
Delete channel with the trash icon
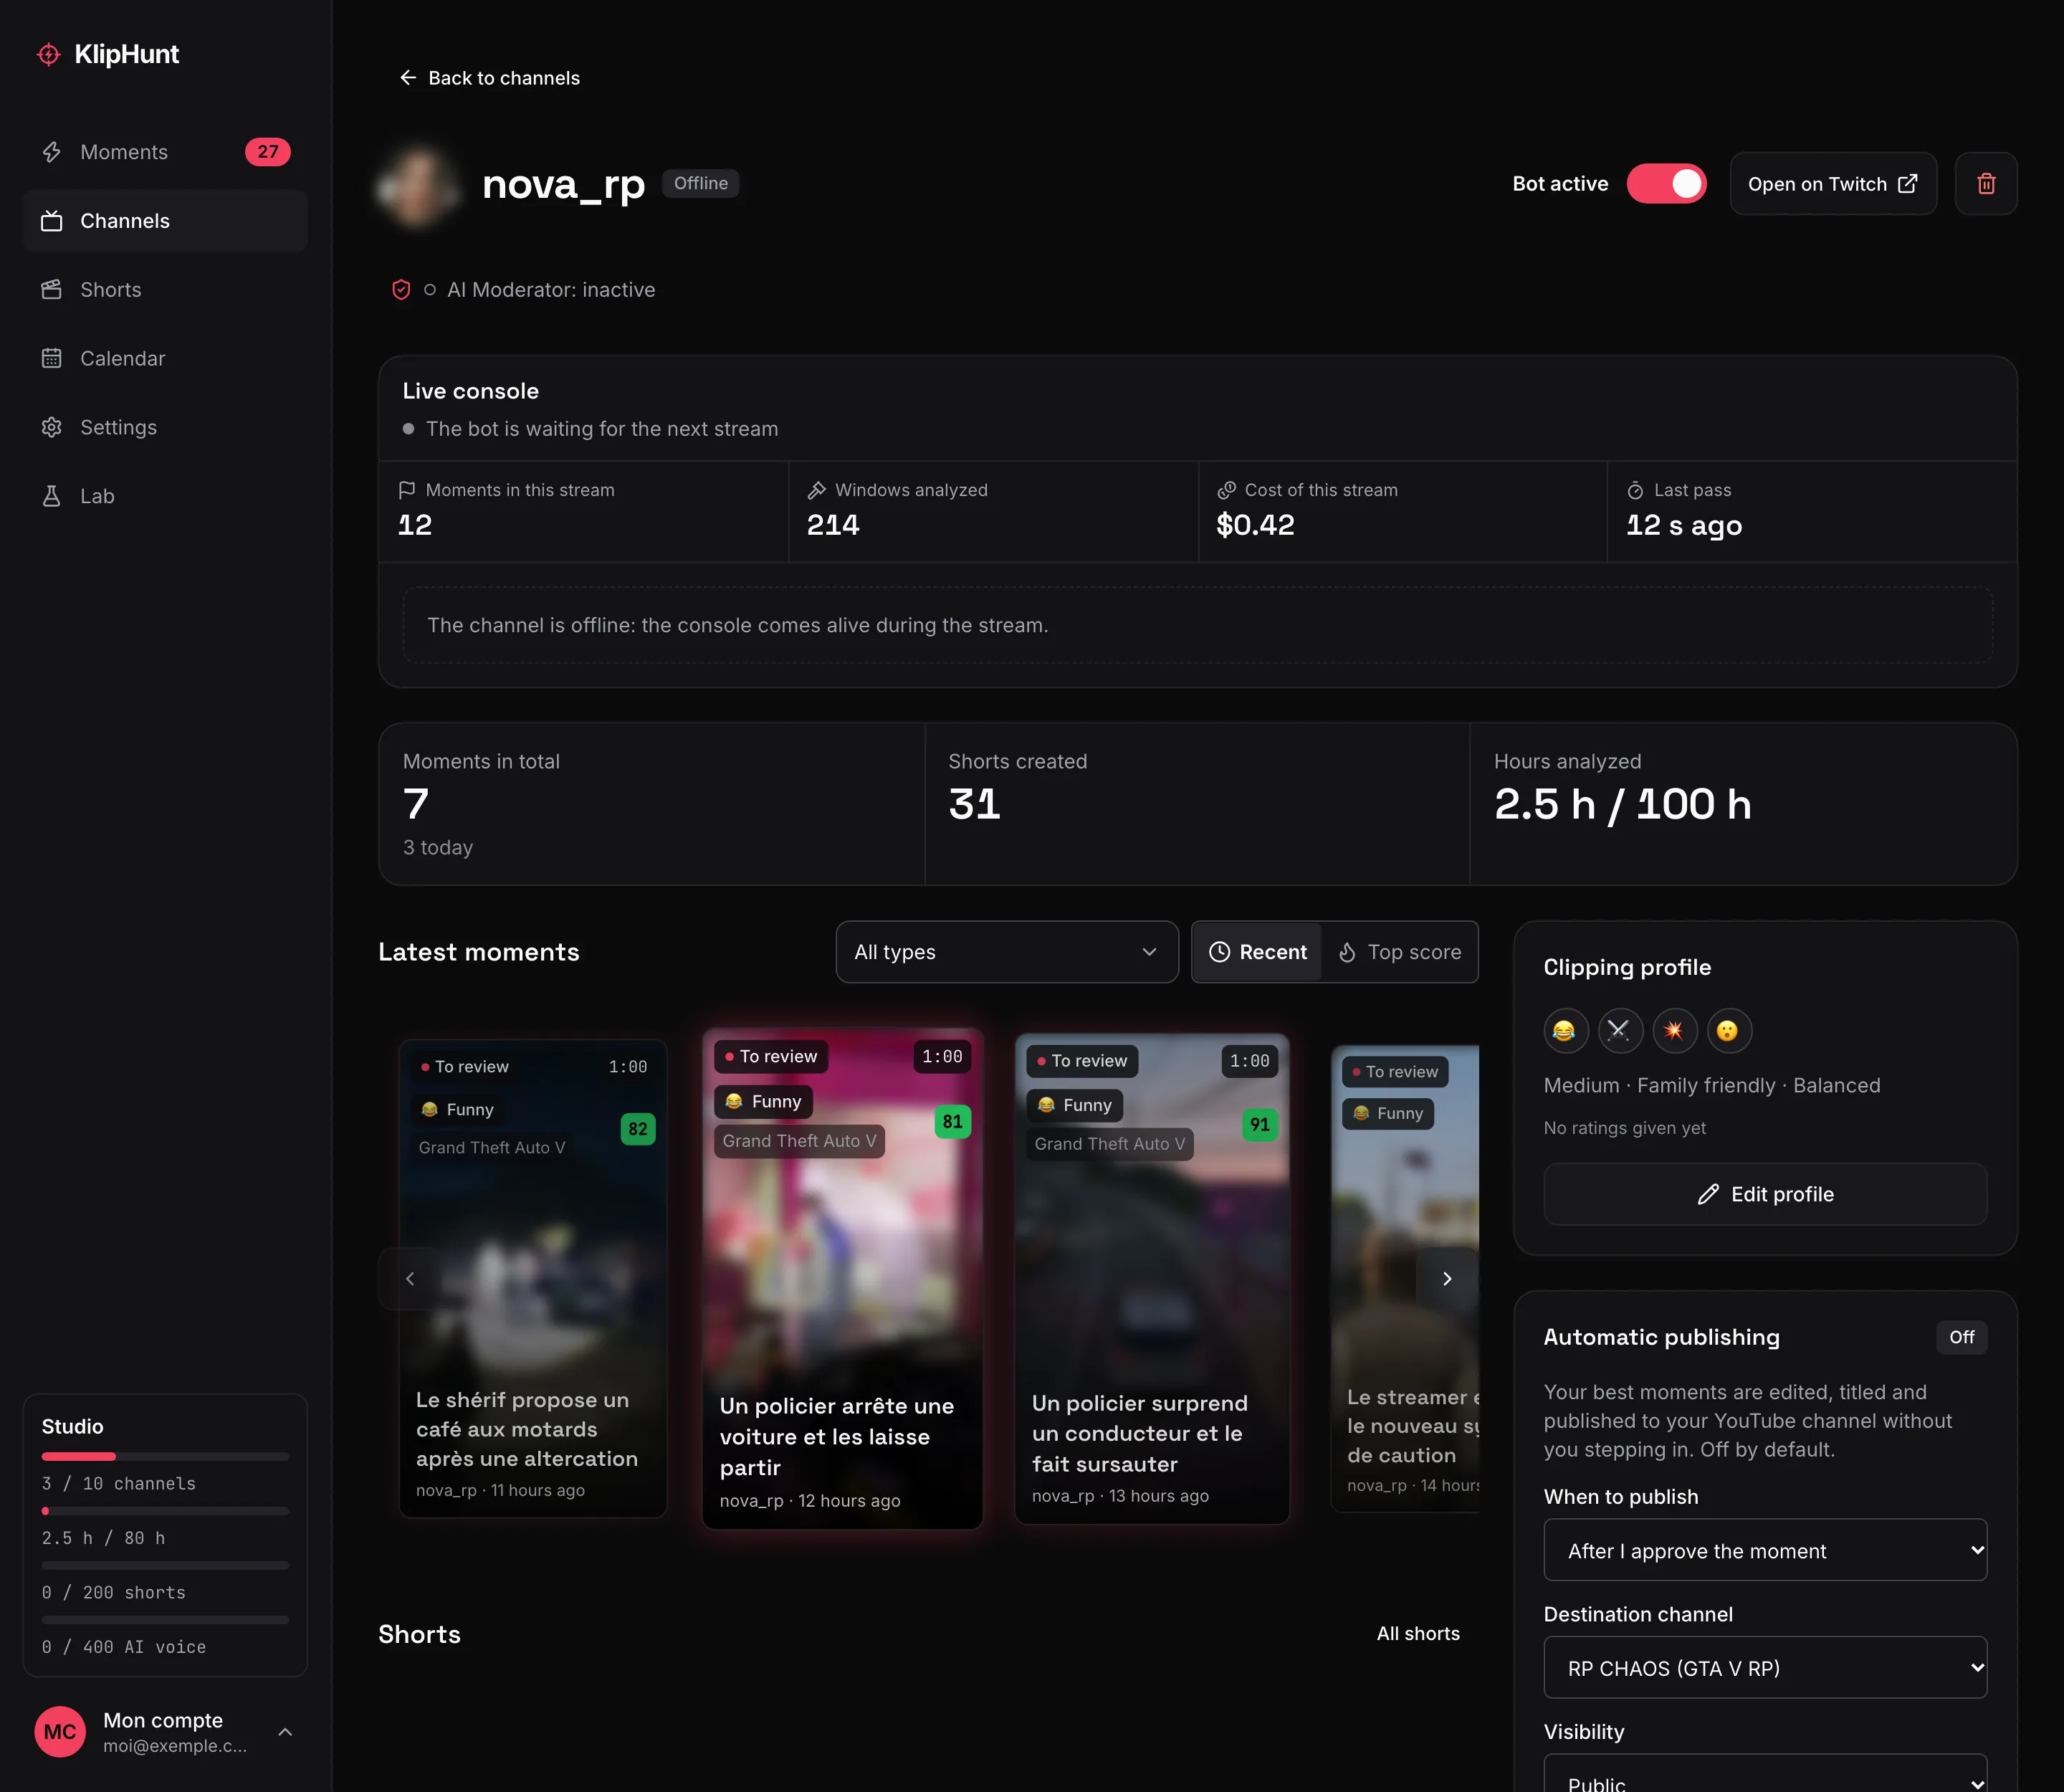click(x=1986, y=184)
